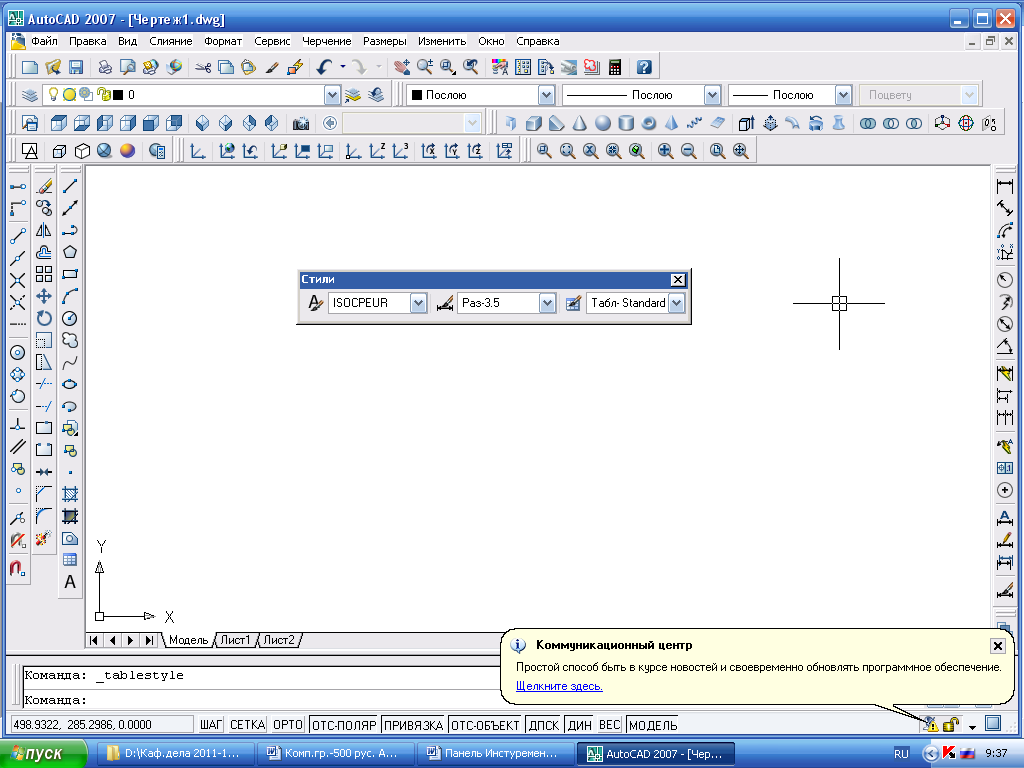Toggle ДПСК dynamic UCS
Image resolution: width=1024 pixels, height=768 pixels.
[x=543, y=724]
